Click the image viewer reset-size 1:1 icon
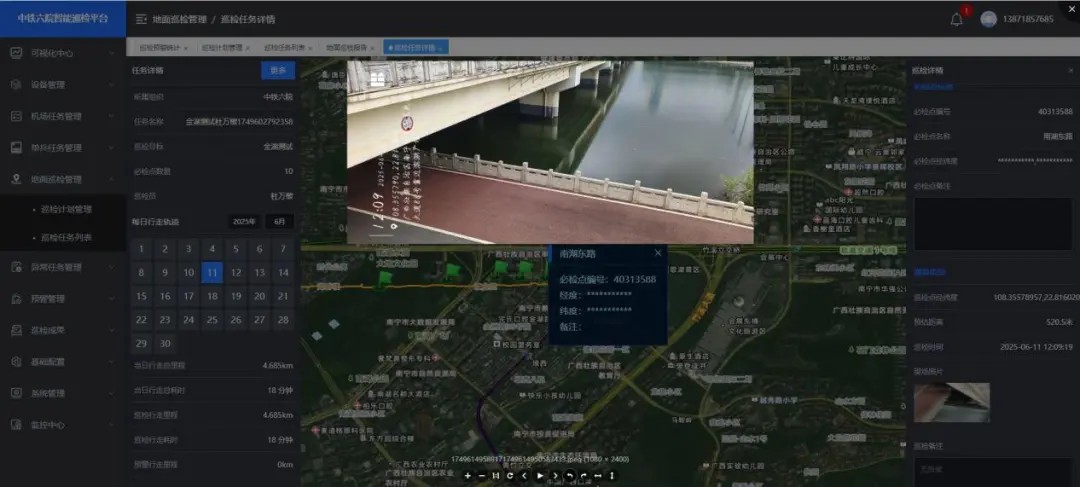Image resolution: width=1080 pixels, height=487 pixels. (495, 476)
